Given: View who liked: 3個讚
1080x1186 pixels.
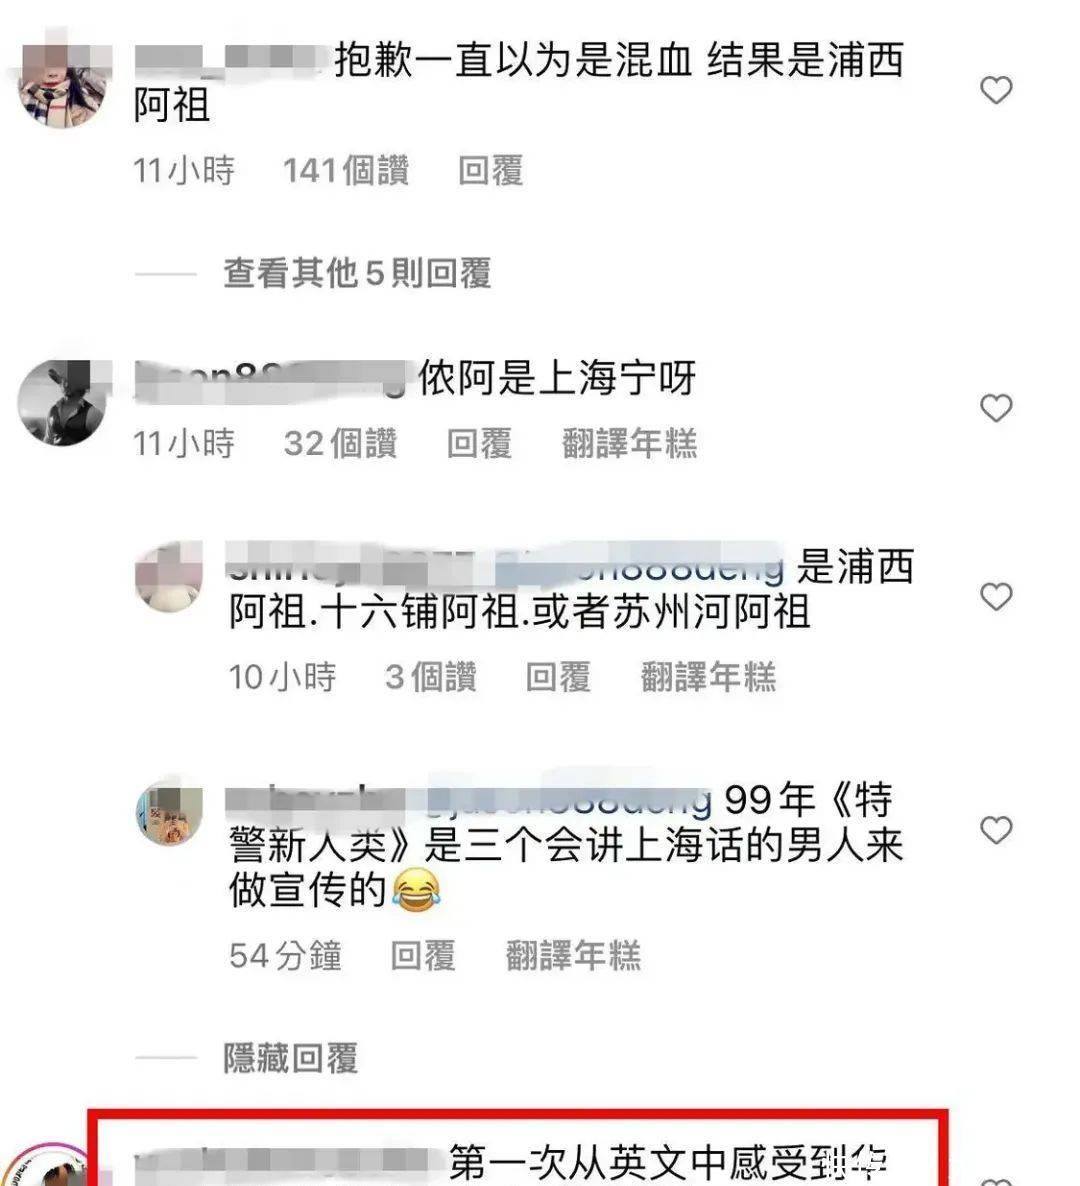Looking at the screenshot, I should (431, 677).
